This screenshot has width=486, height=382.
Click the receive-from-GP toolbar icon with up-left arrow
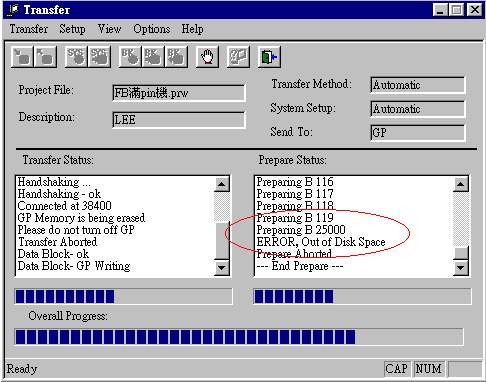(x=45, y=57)
